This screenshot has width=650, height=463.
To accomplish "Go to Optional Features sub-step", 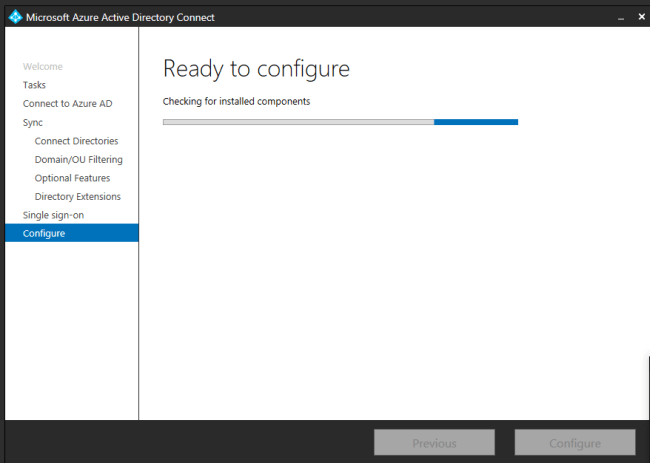I will [72, 178].
